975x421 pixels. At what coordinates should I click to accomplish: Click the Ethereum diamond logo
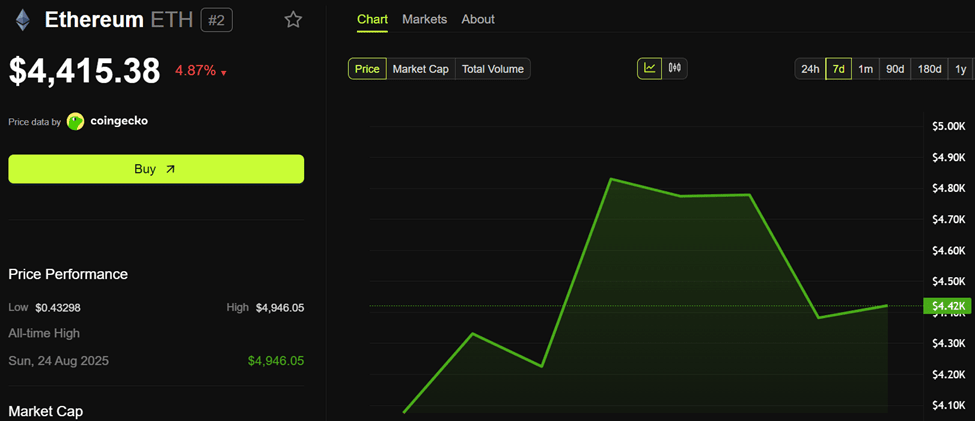[x=22, y=20]
